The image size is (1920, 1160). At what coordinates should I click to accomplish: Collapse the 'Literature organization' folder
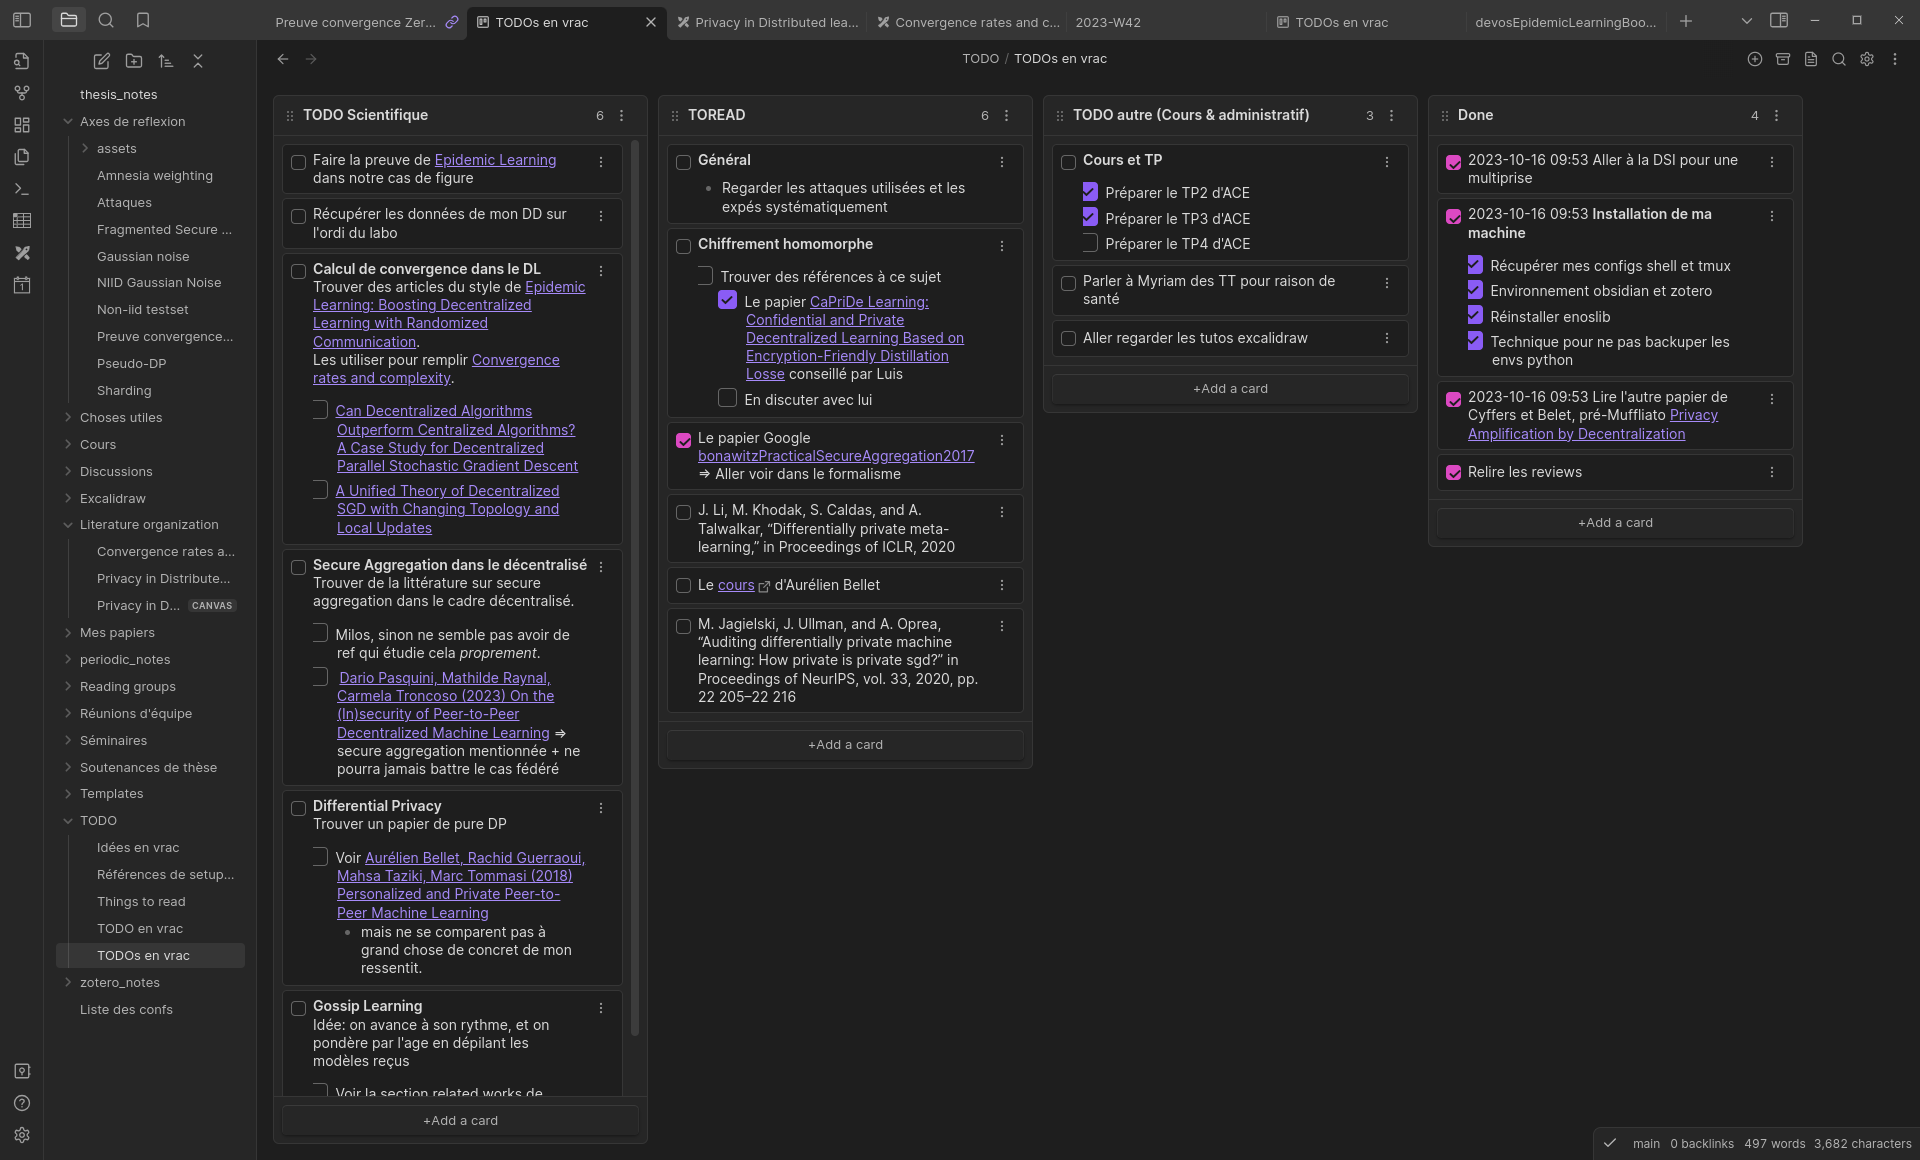coord(68,525)
